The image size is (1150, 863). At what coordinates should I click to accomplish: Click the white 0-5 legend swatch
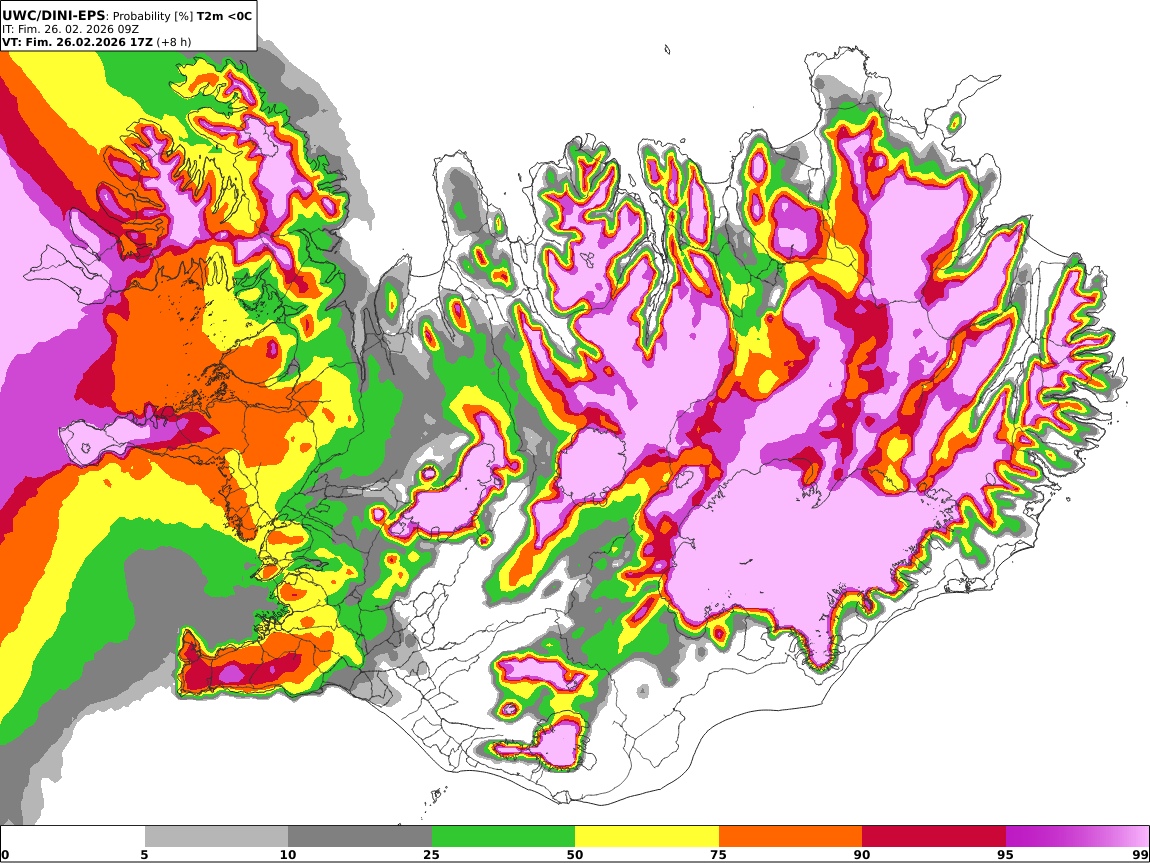73,837
